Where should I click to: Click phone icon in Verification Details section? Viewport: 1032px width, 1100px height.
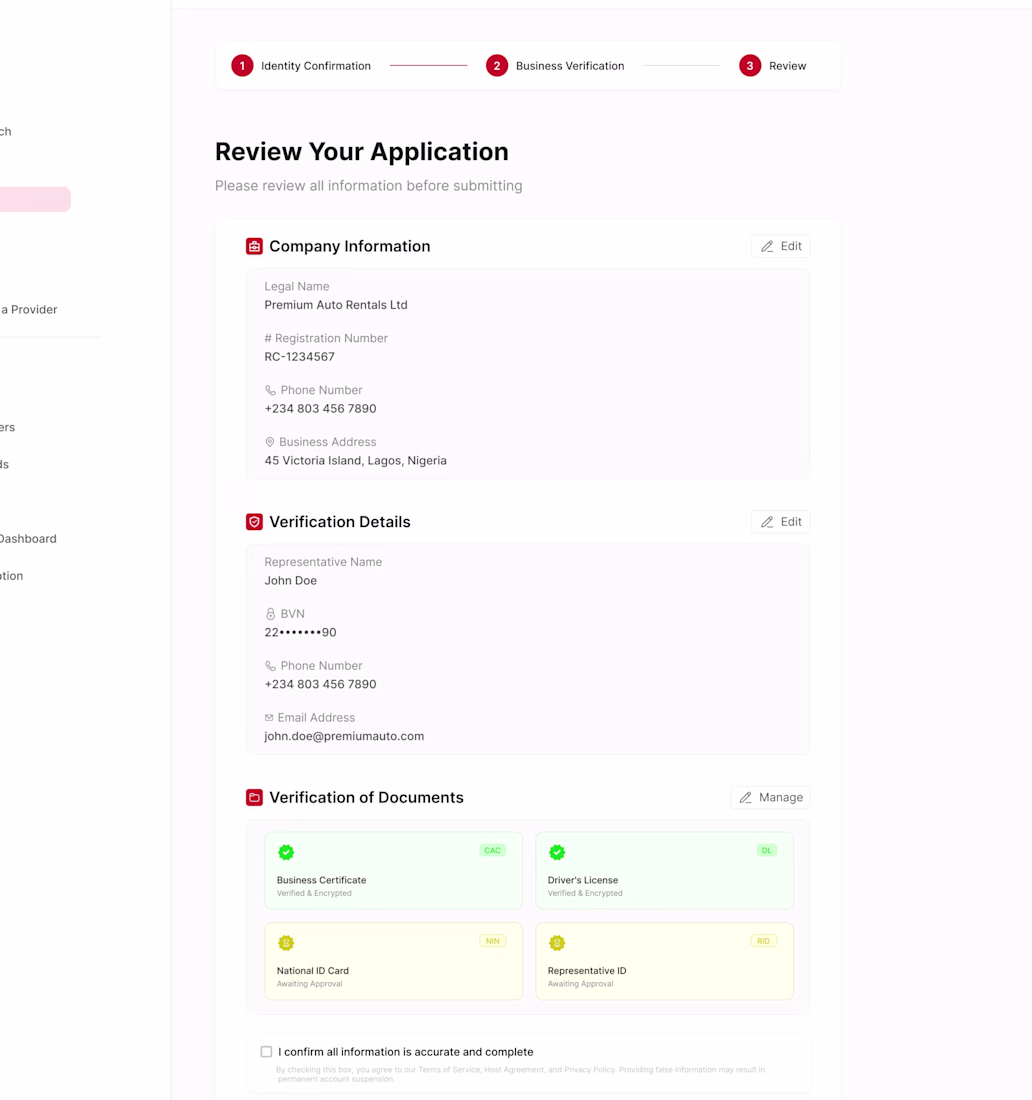click(270, 666)
